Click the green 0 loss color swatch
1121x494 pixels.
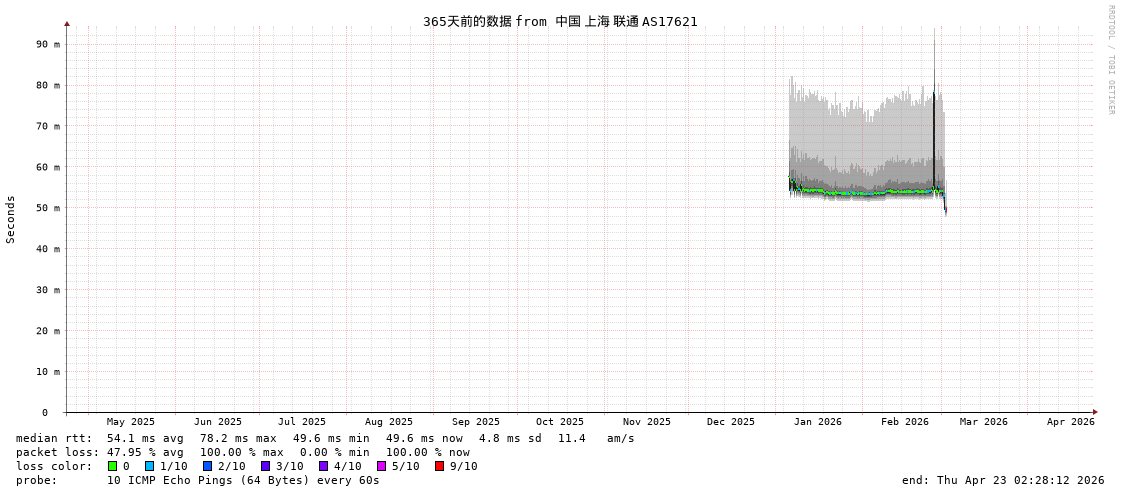[x=113, y=466]
